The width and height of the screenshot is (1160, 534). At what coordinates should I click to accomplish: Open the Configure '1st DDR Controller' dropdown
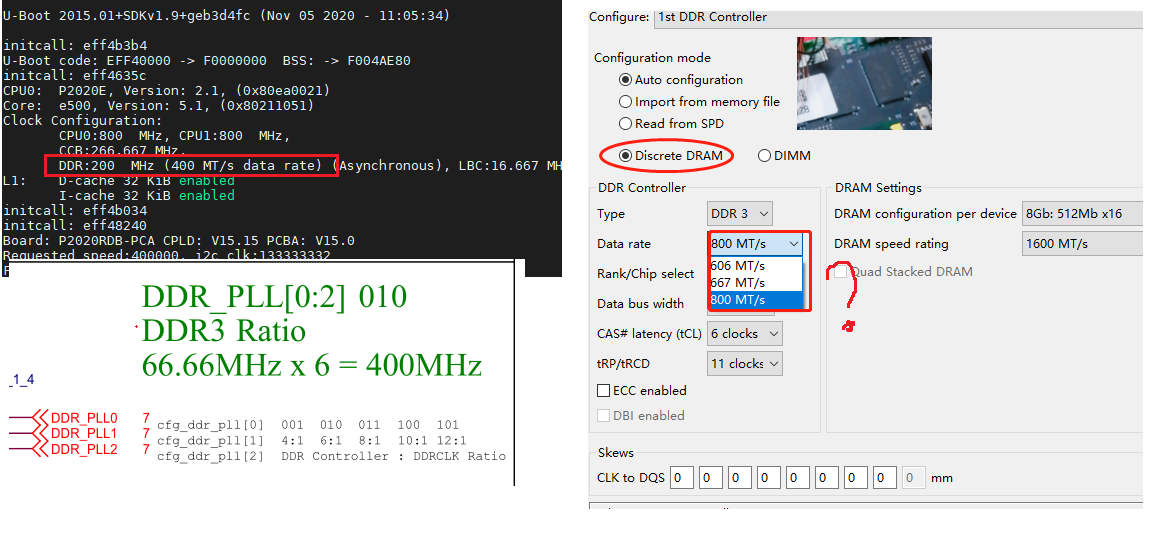[898, 17]
